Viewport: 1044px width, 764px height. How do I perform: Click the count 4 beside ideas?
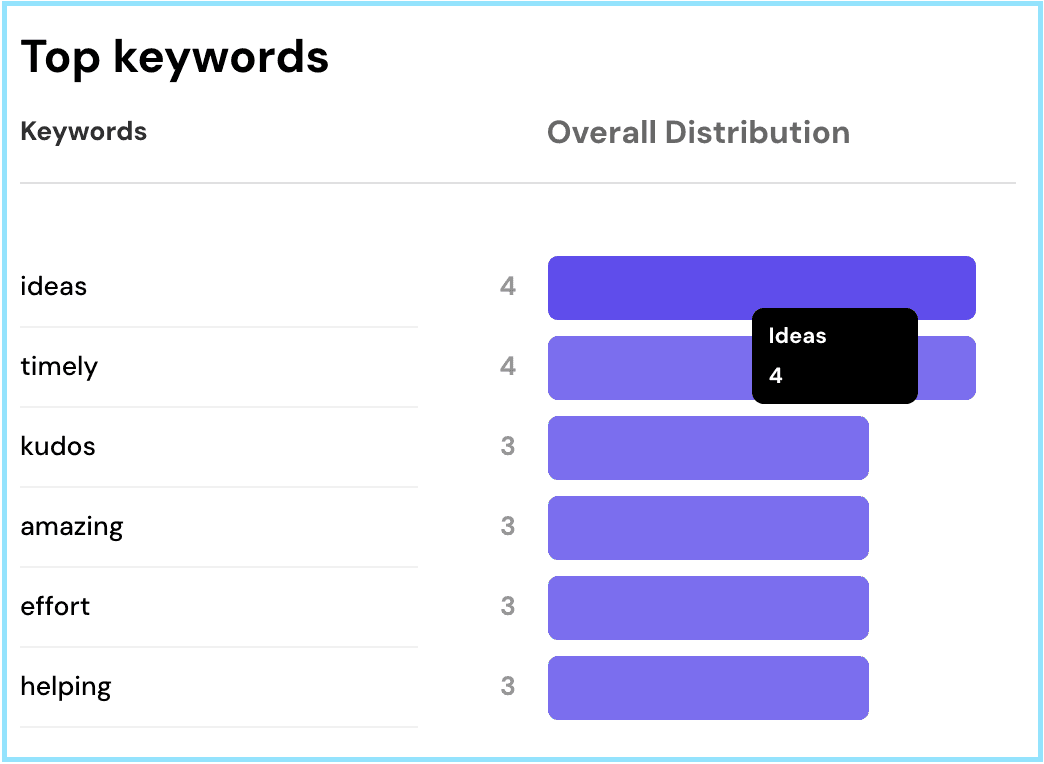click(x=508, y=287)
